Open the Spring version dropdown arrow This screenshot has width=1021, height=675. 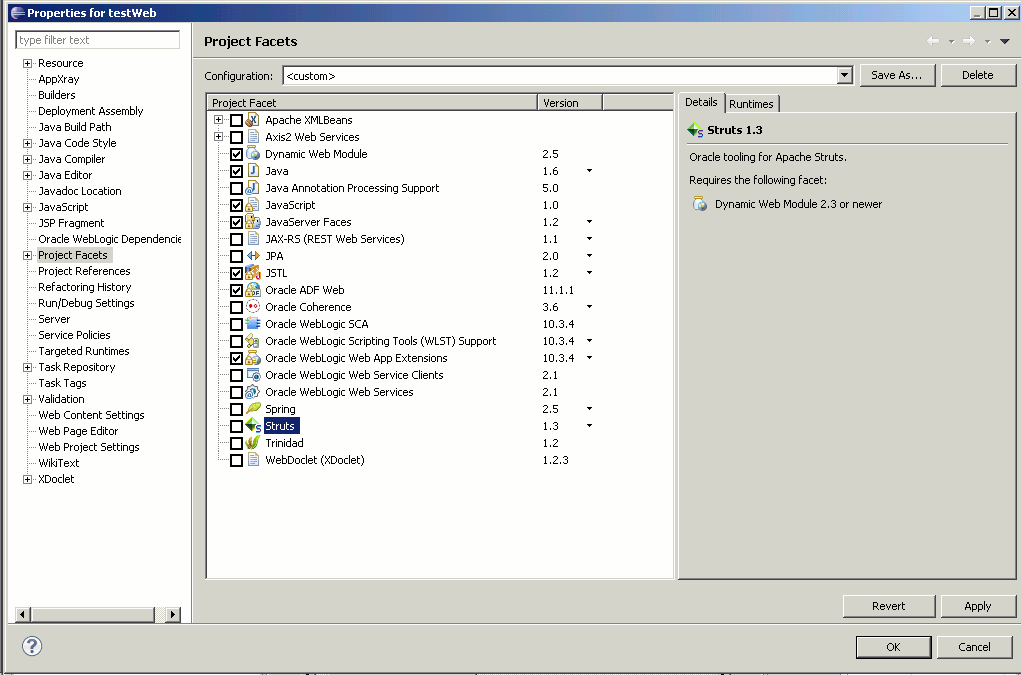click(x=589, y=409)
